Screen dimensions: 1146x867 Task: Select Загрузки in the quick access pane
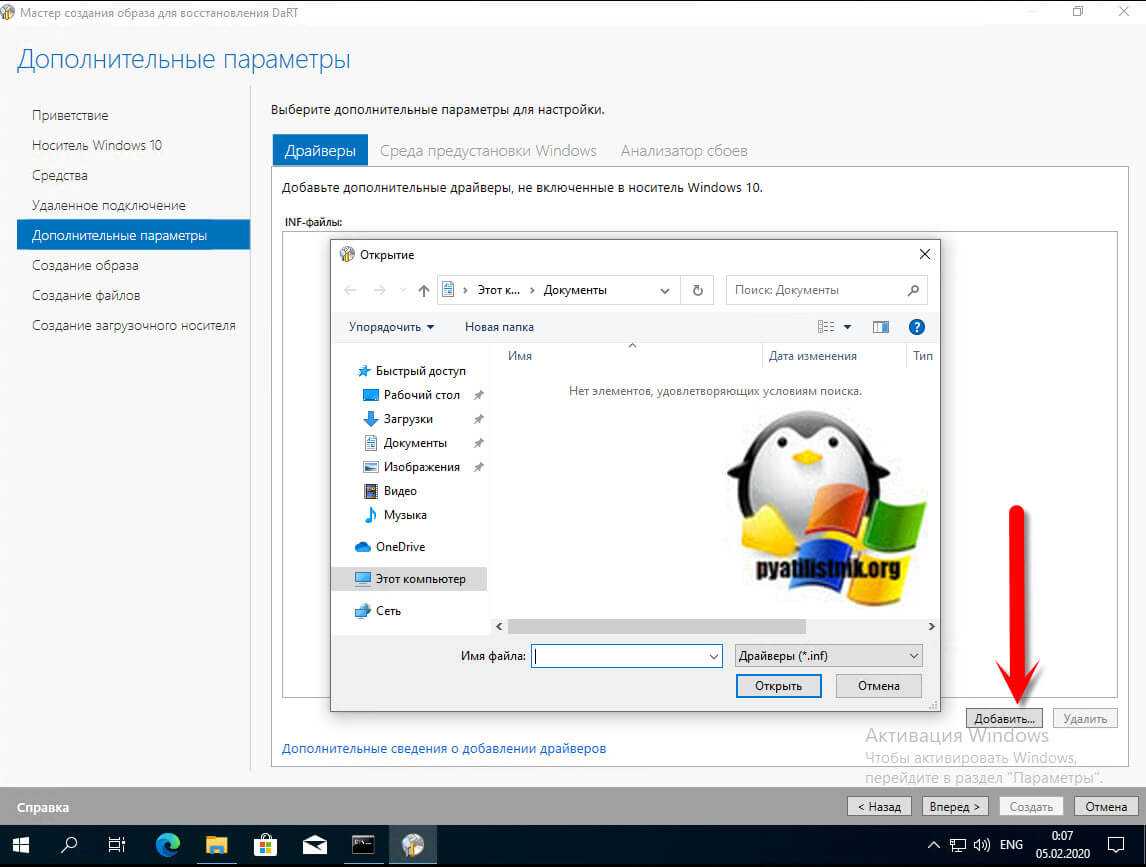click(x=408, y=419)
